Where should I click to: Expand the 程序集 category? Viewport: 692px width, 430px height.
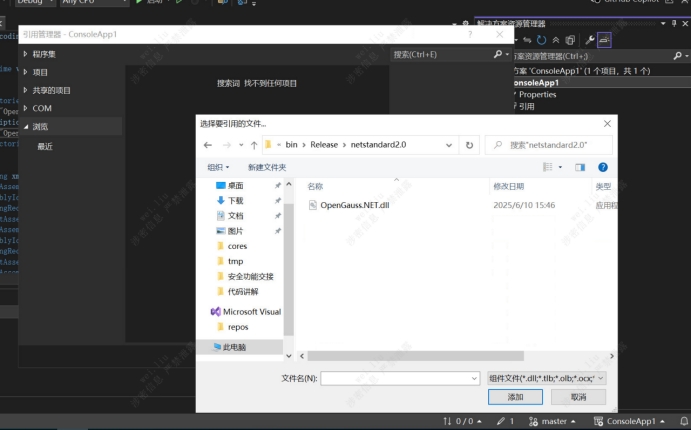coord(25,54)
